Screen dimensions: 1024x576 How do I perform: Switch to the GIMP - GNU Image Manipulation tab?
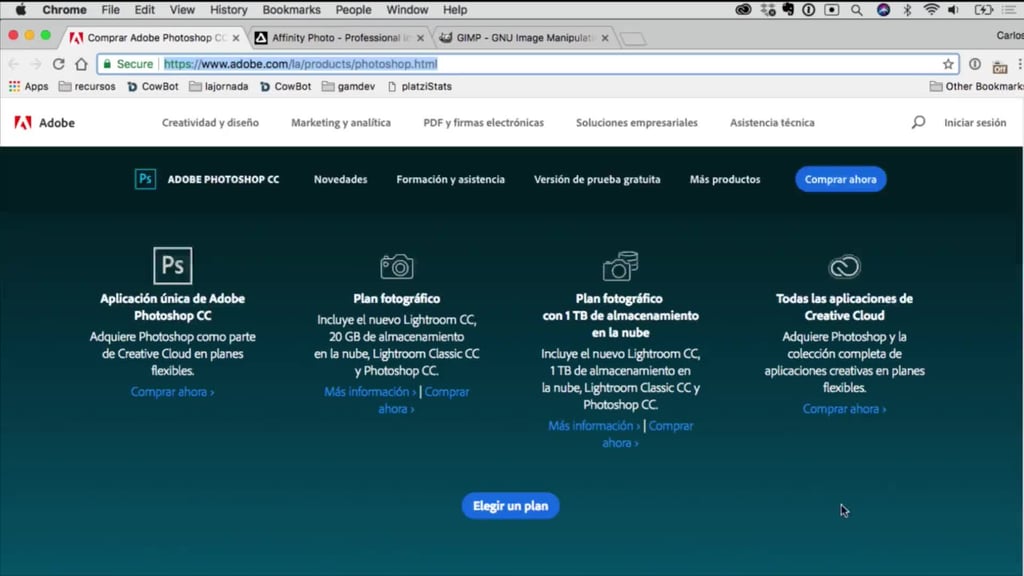524,38
